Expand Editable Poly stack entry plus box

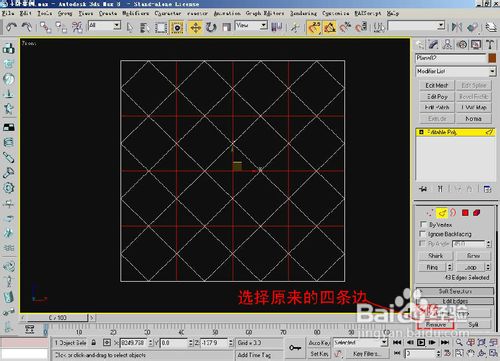(421, 132)
